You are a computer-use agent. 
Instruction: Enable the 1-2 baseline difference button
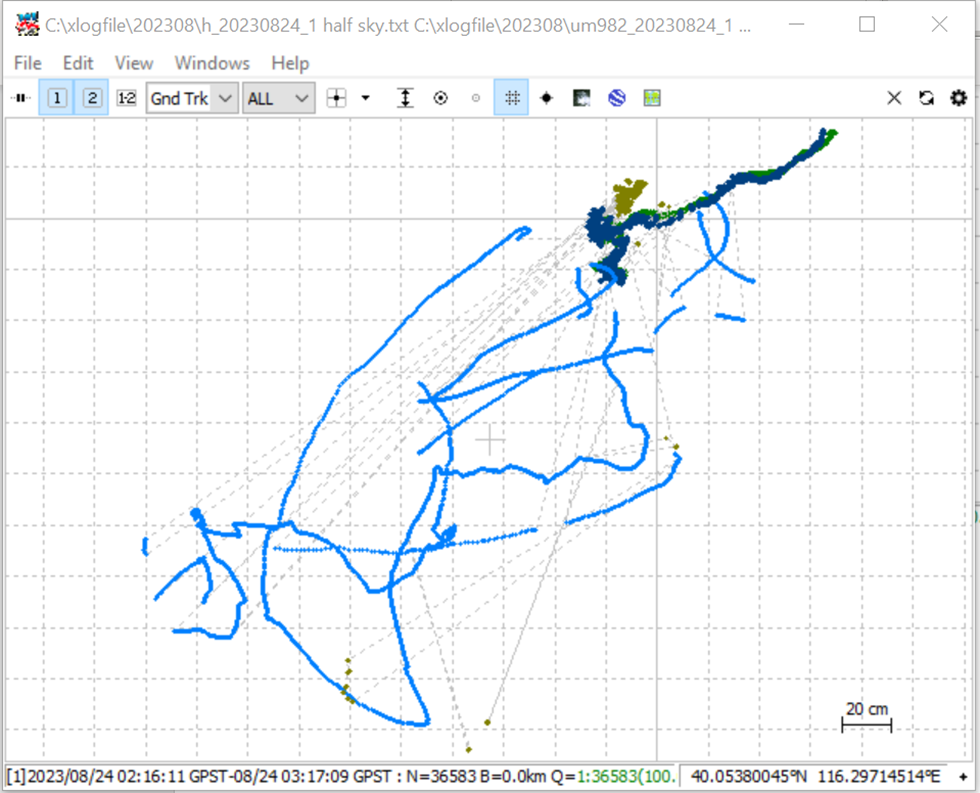click(x=126, y=98)
